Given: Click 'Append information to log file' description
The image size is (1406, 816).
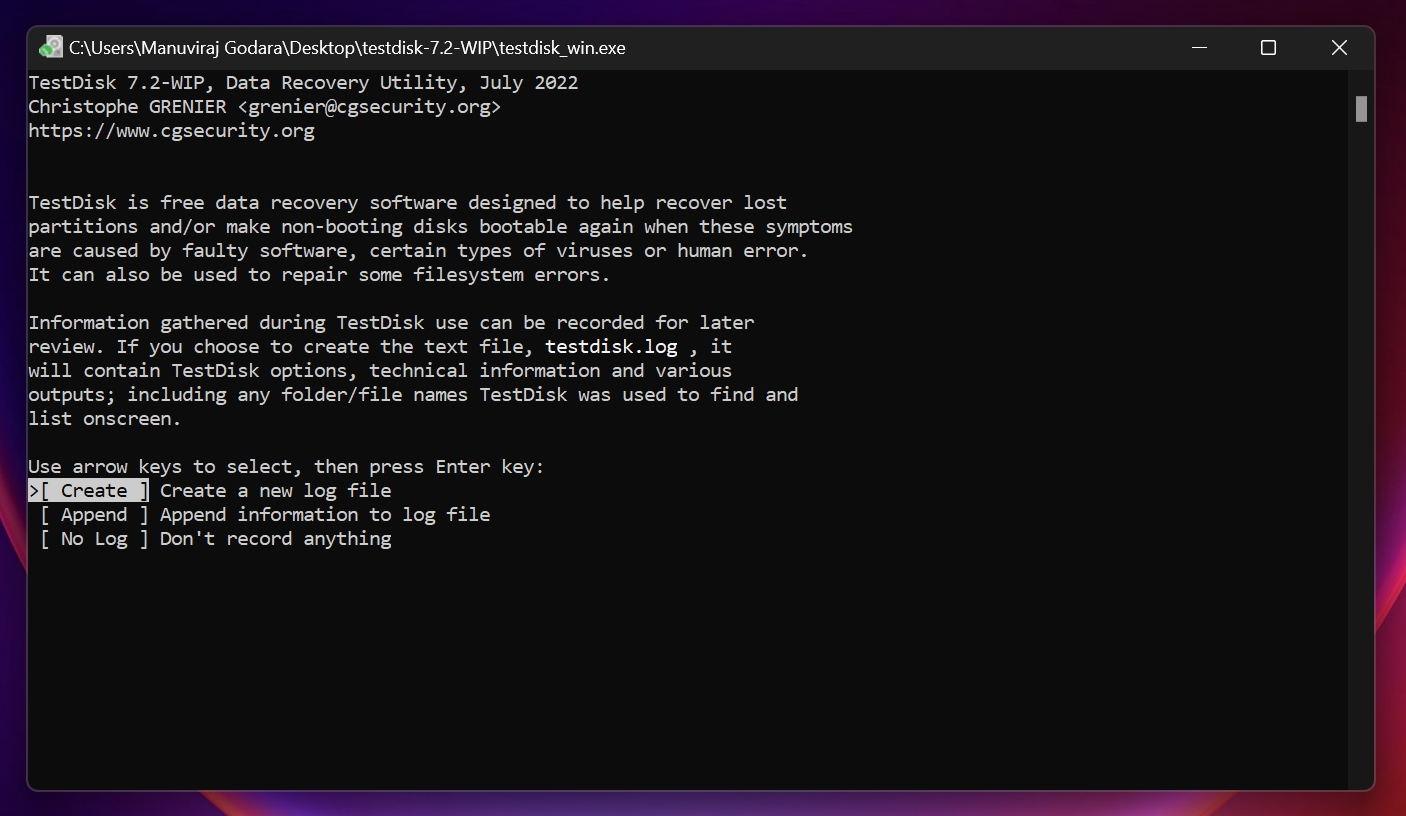Looking at the screenshot, I should [x=325, y=515].
